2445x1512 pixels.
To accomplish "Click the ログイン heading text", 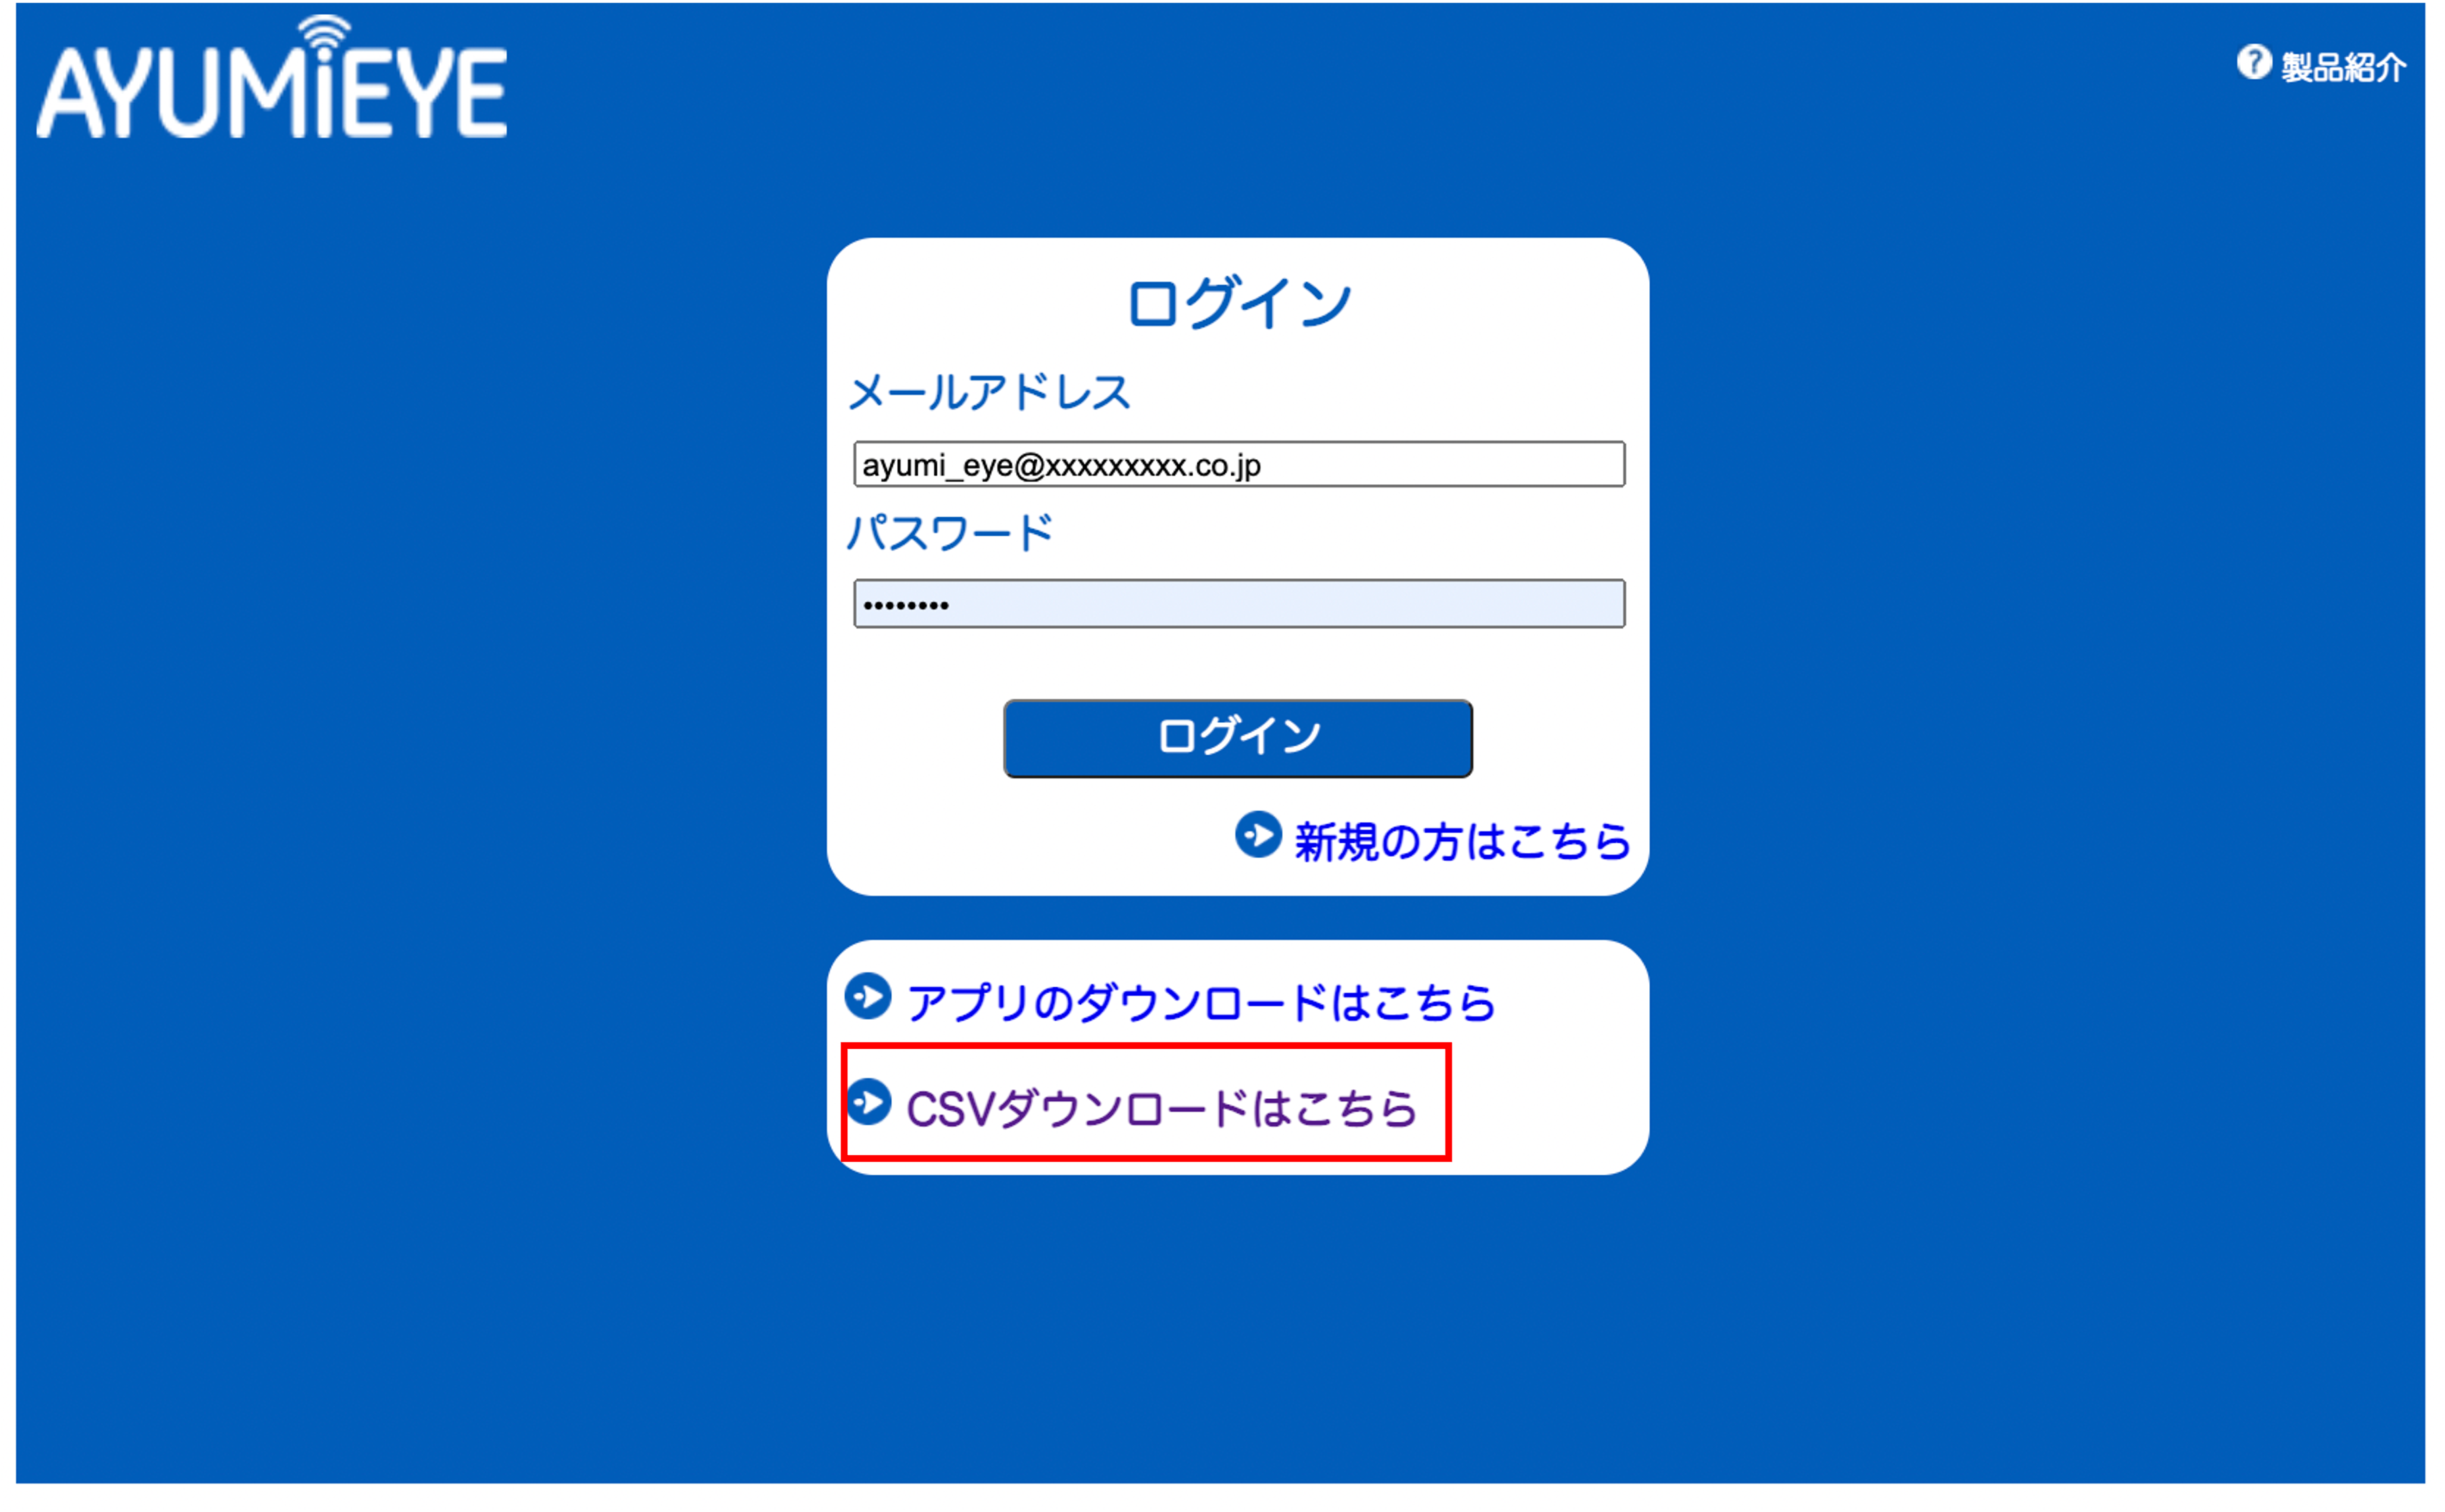I will 1239,304.
